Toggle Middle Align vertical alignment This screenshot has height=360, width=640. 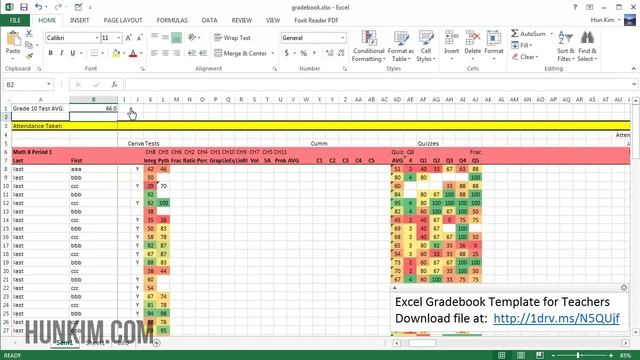[165, 38]
